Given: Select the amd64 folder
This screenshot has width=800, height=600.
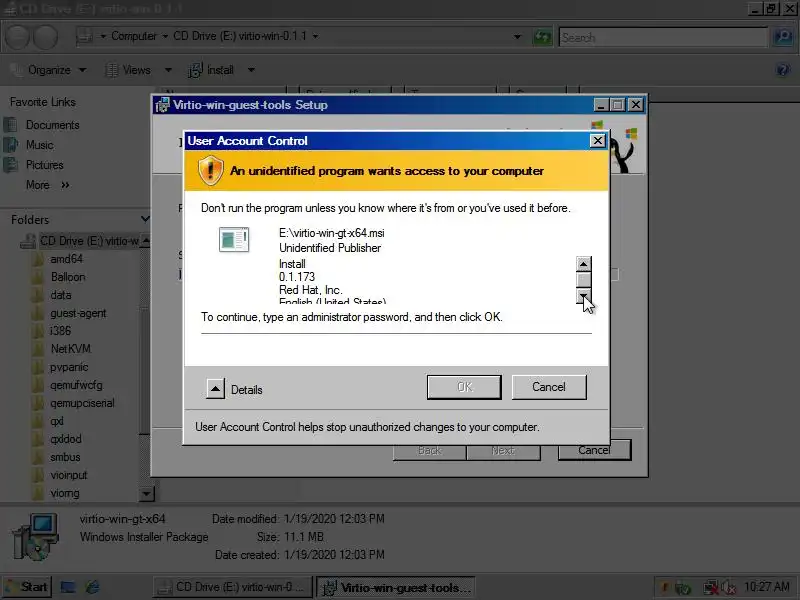Looking at the screenshot, I should click(x=66, y=259).
